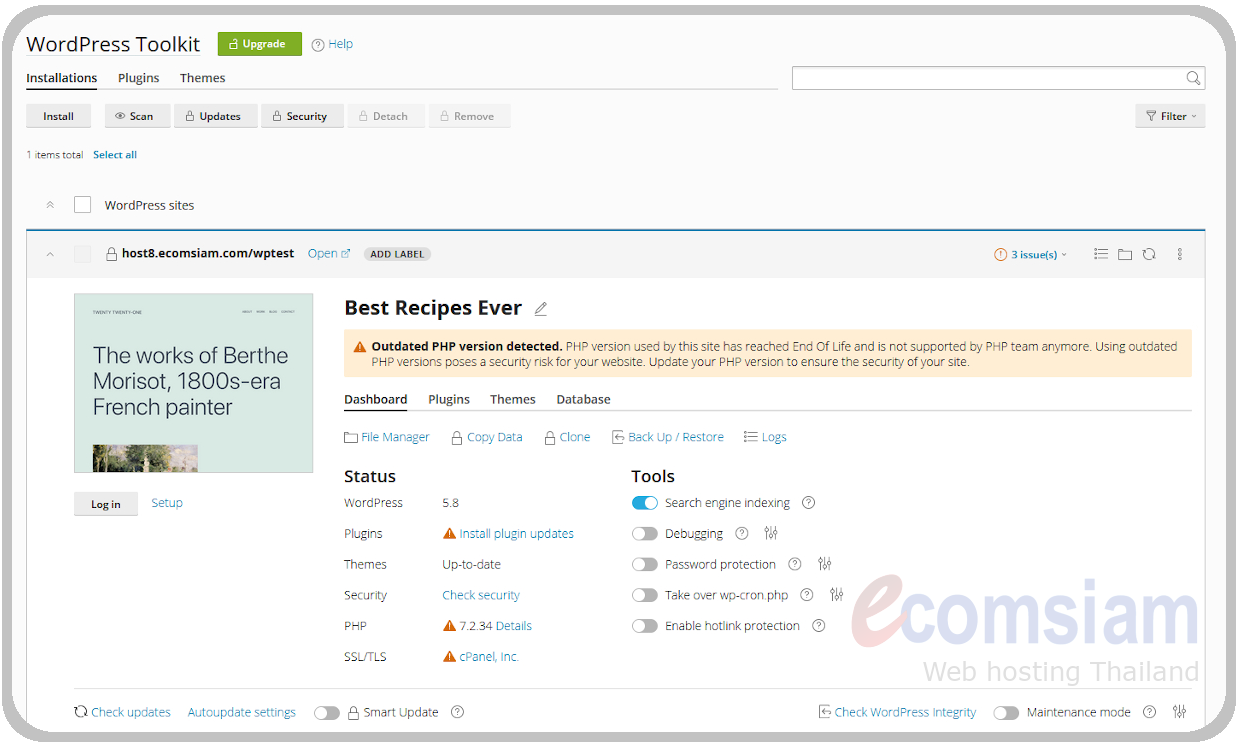Collapse the host8.ecomsiam.com/wptest site panel
This screenshot has width=1239, height=747.
(x=50, y=254)
